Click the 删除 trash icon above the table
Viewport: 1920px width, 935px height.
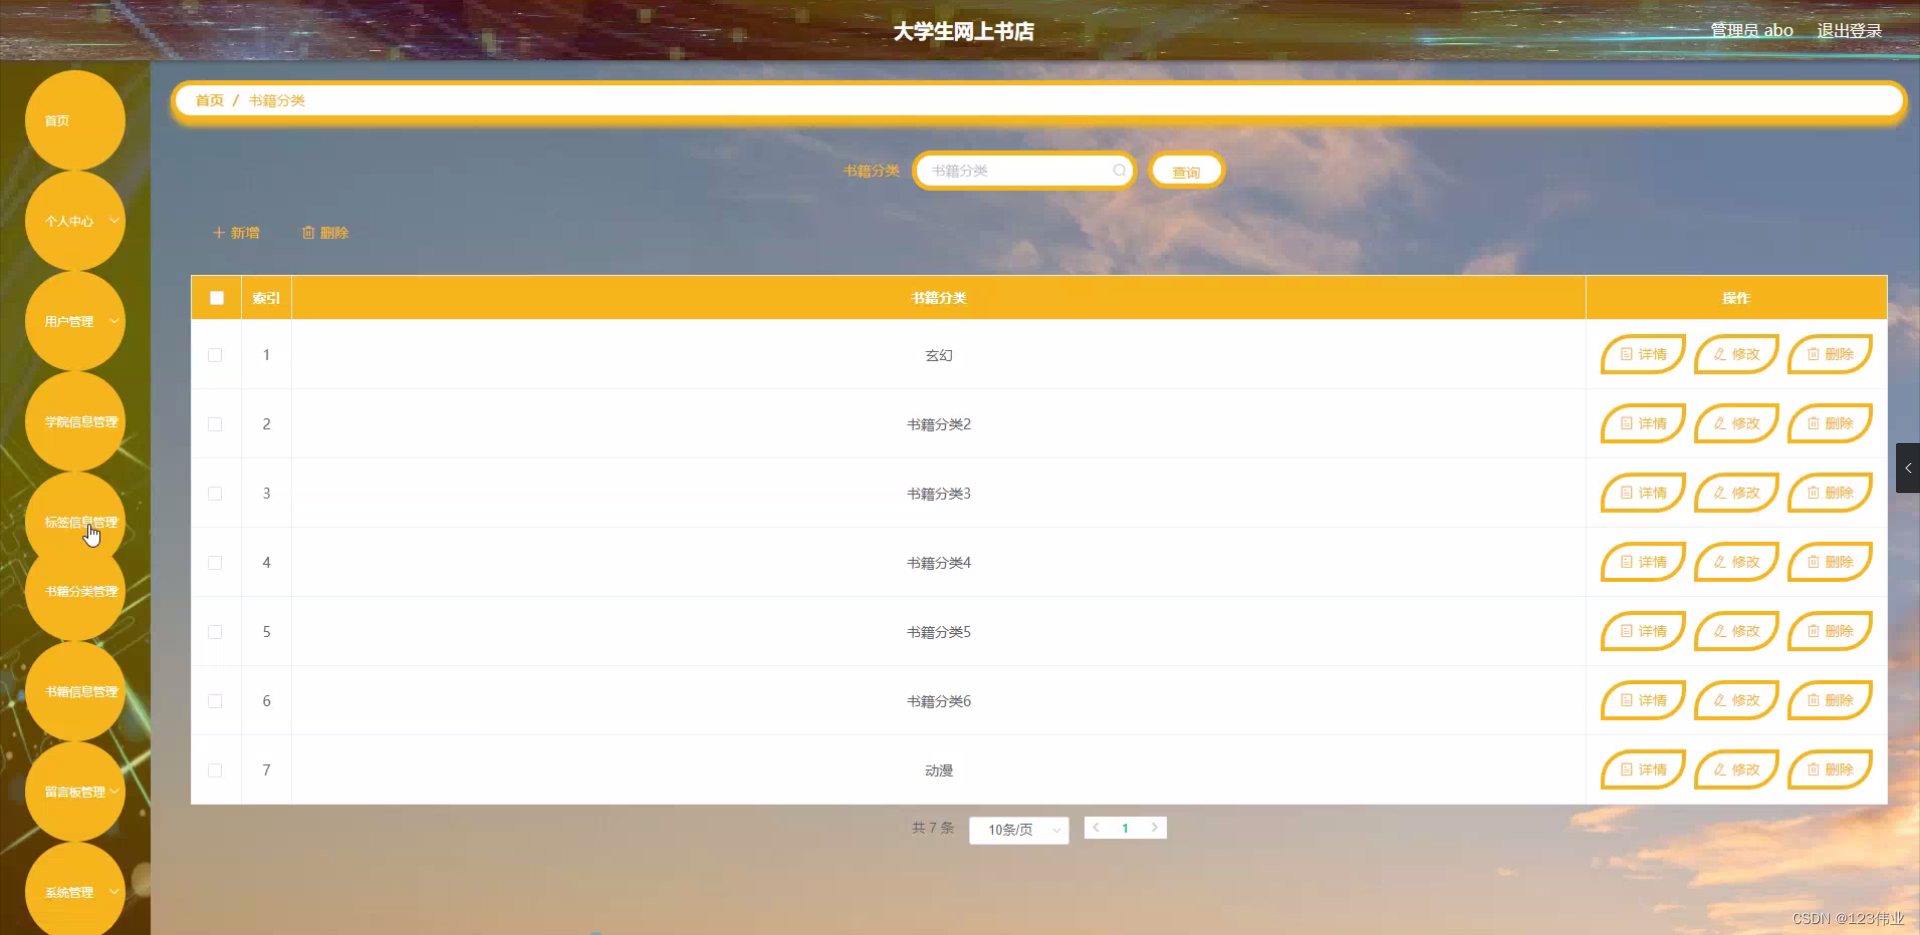(310, 232)
